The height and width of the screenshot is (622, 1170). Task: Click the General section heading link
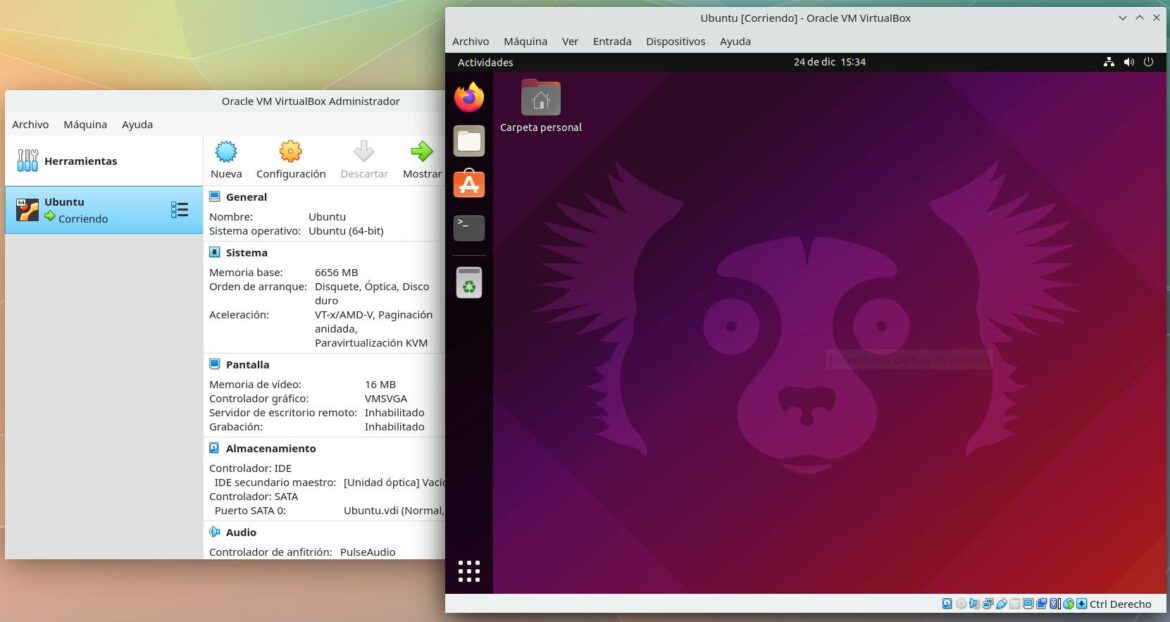tap(246, 197)
